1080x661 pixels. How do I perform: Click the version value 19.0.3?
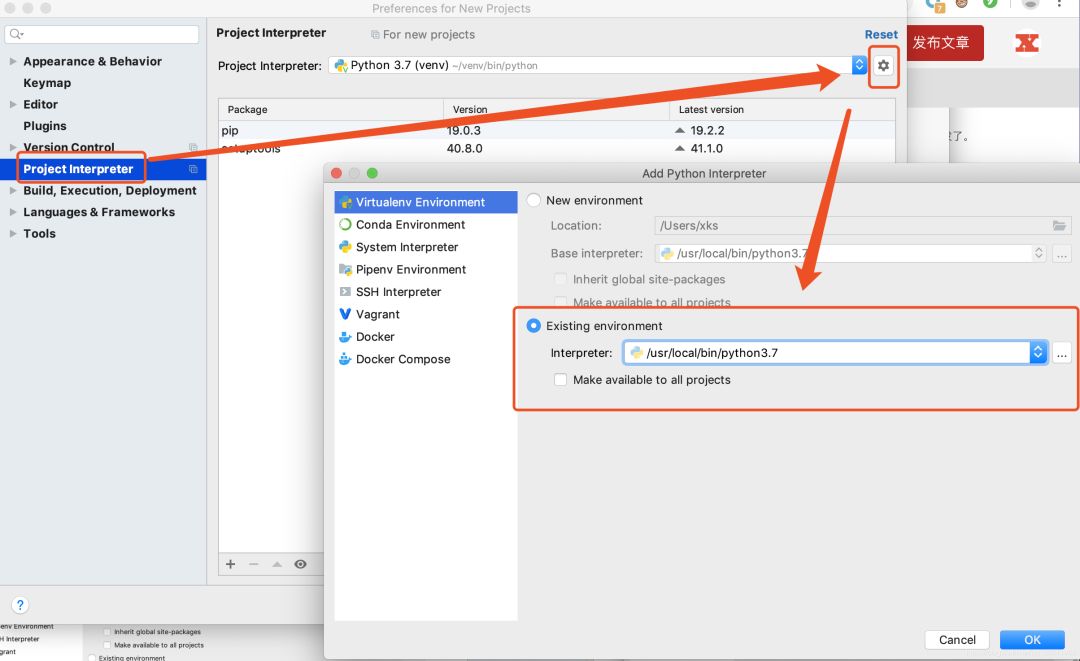pyautogui.click(x=464, y=131)
